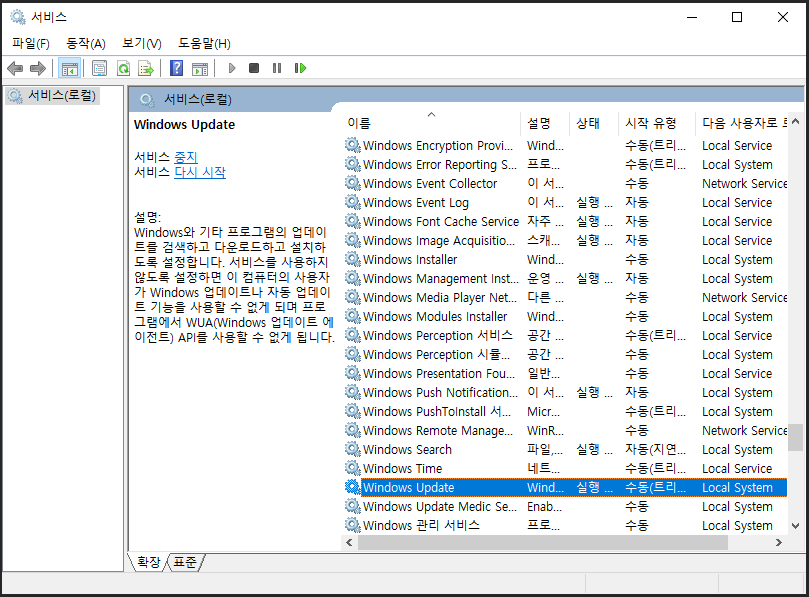Viewport: 809px width, 597px height.
Task: Sort by 다음 사용자로 로그온 column header
Action: (x=741, y=123)
